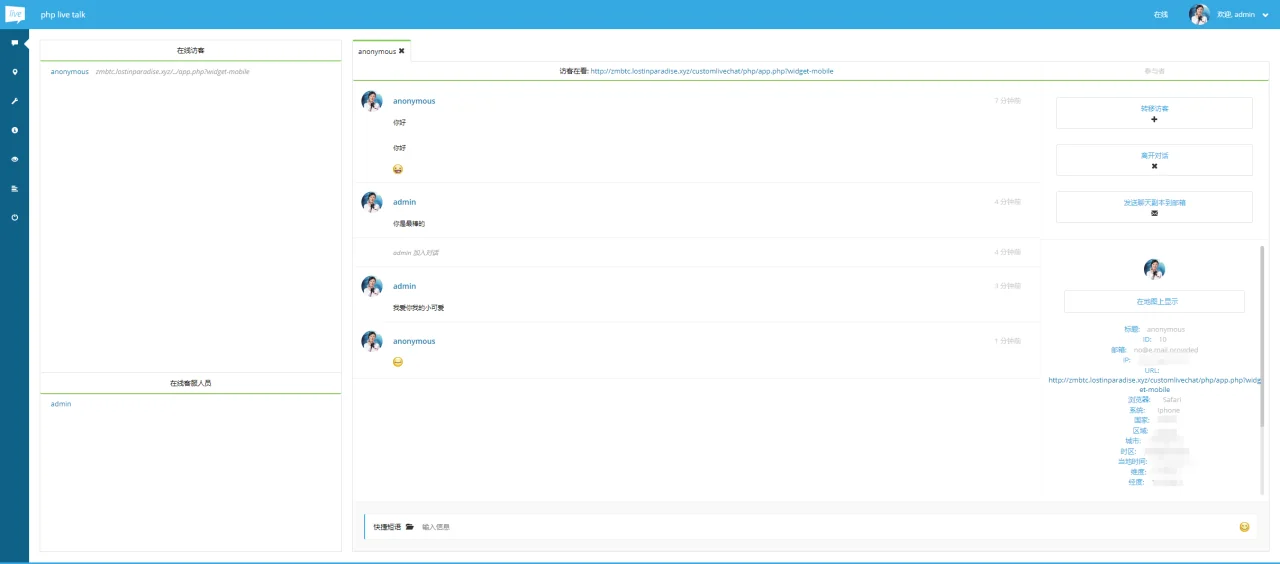Click the power logout sidebar icon
The image size is (1280, 564).
point(15,217)
